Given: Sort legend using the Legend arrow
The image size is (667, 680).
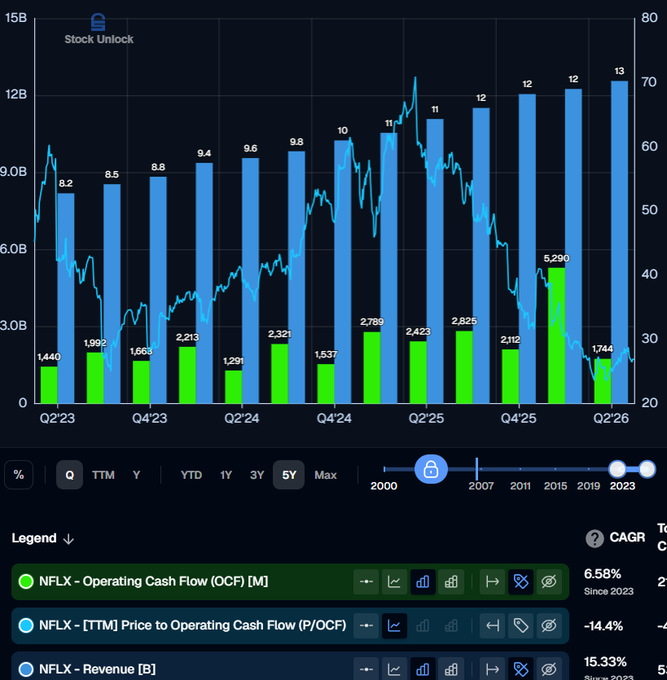Looking at the screenshot, I should click(69, 539).
